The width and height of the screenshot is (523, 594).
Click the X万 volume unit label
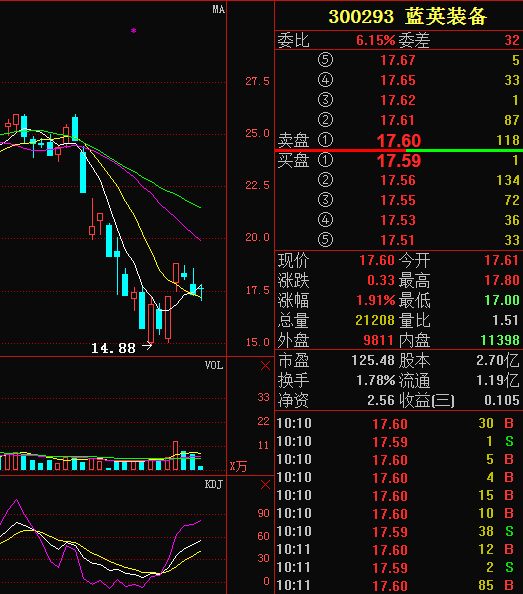coord(238,466)
